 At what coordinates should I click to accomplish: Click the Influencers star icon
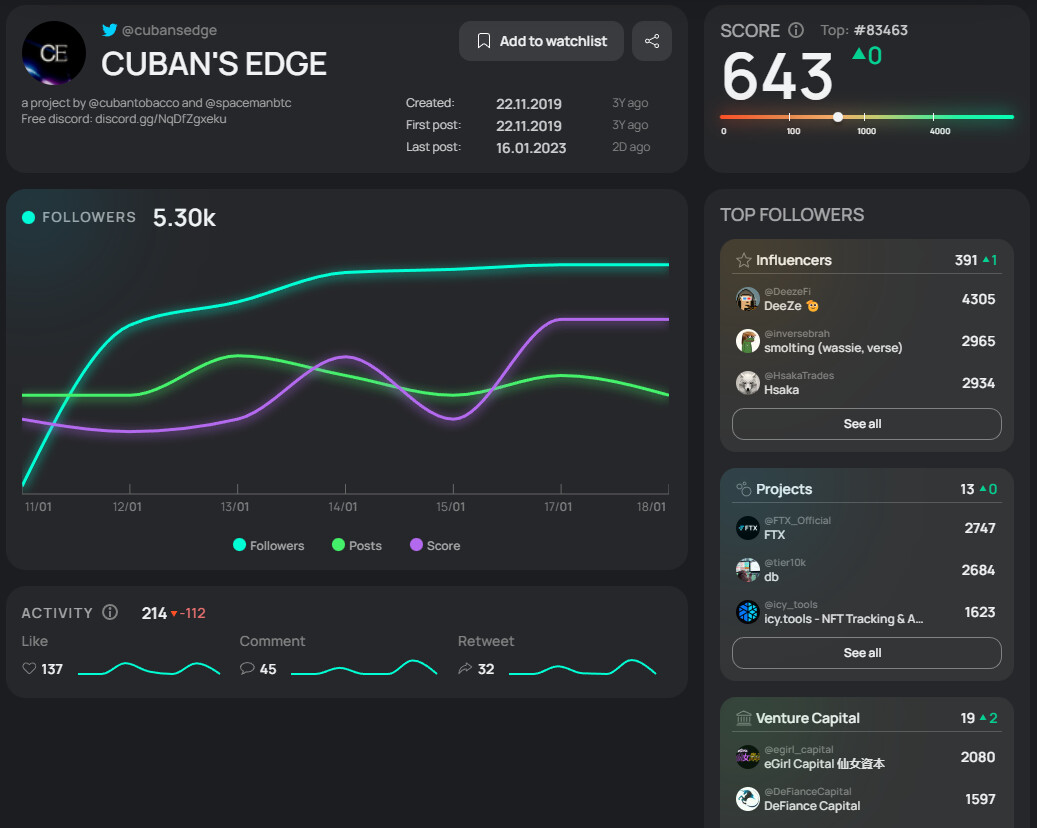click(743, 260)
